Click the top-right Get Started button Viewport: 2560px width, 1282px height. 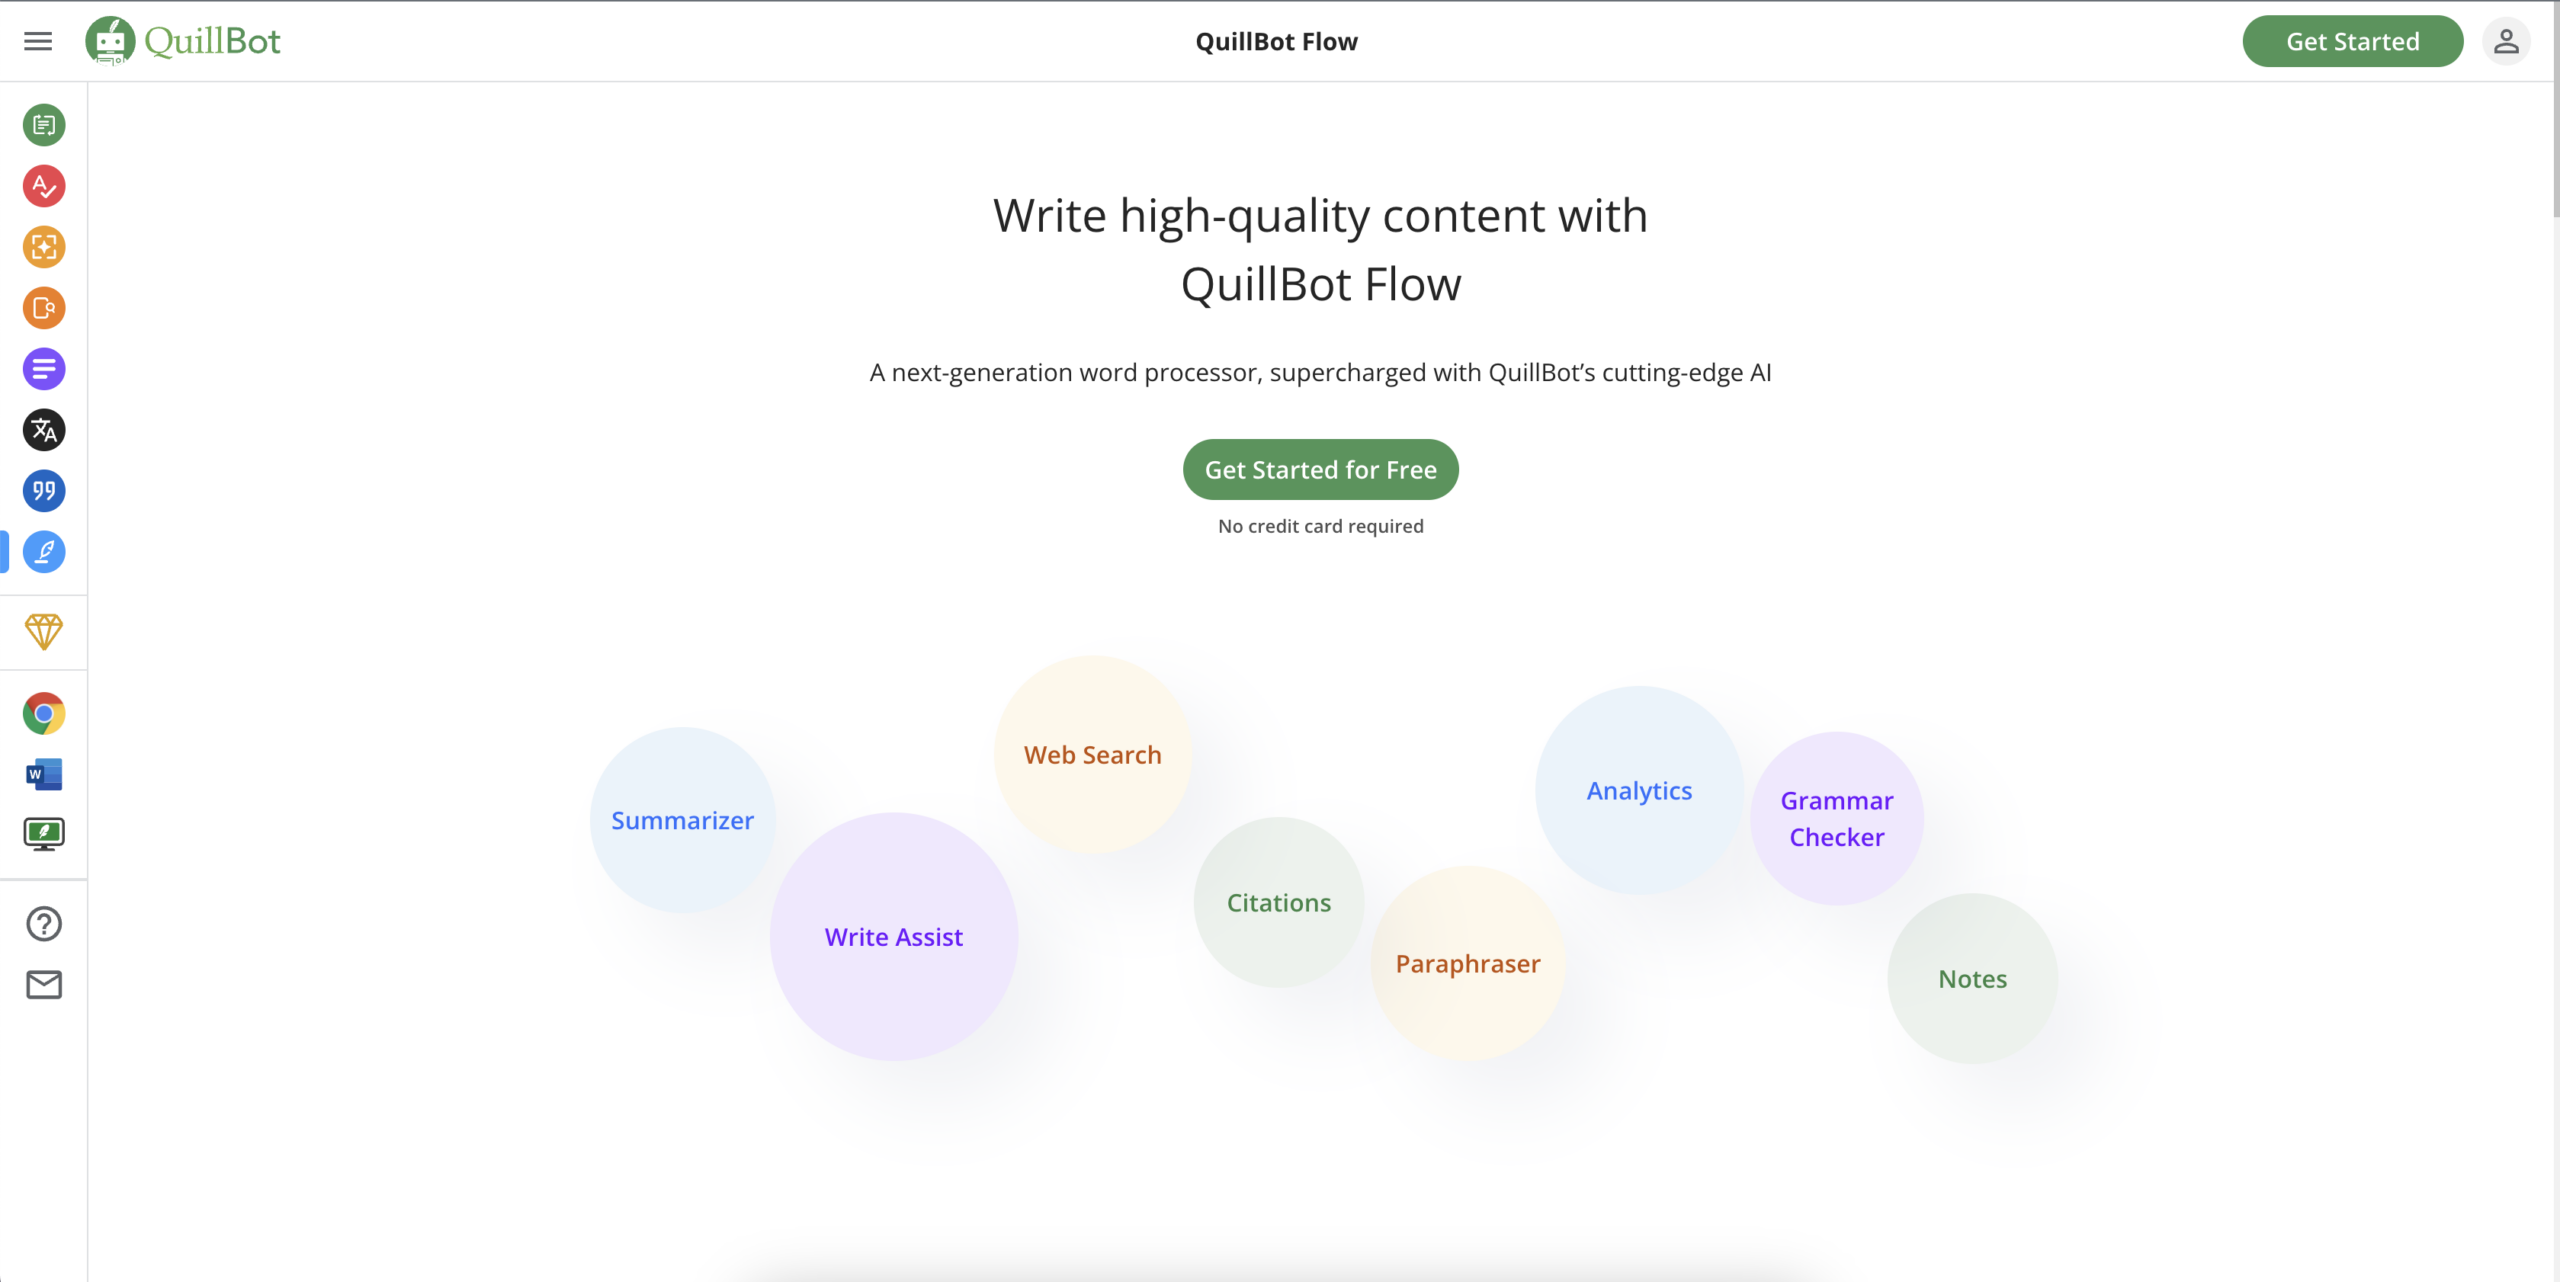click(2354, 41)
